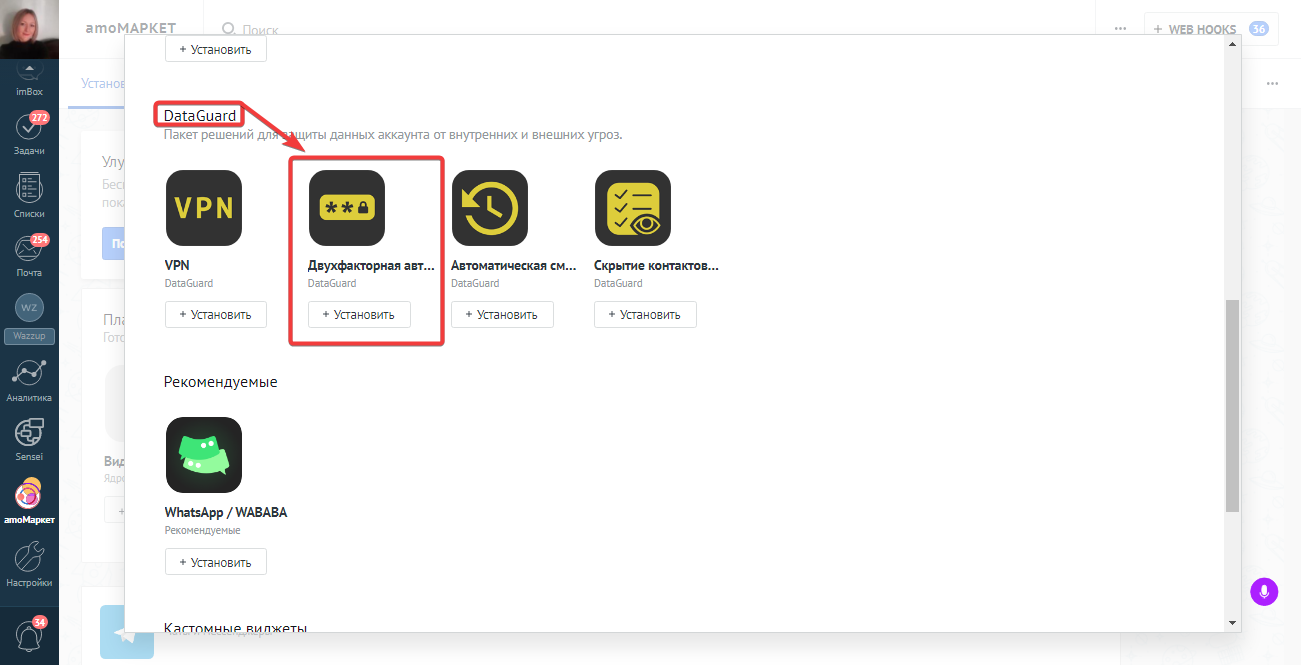Click the Скрытие контактов... widget title

[657, 266]
